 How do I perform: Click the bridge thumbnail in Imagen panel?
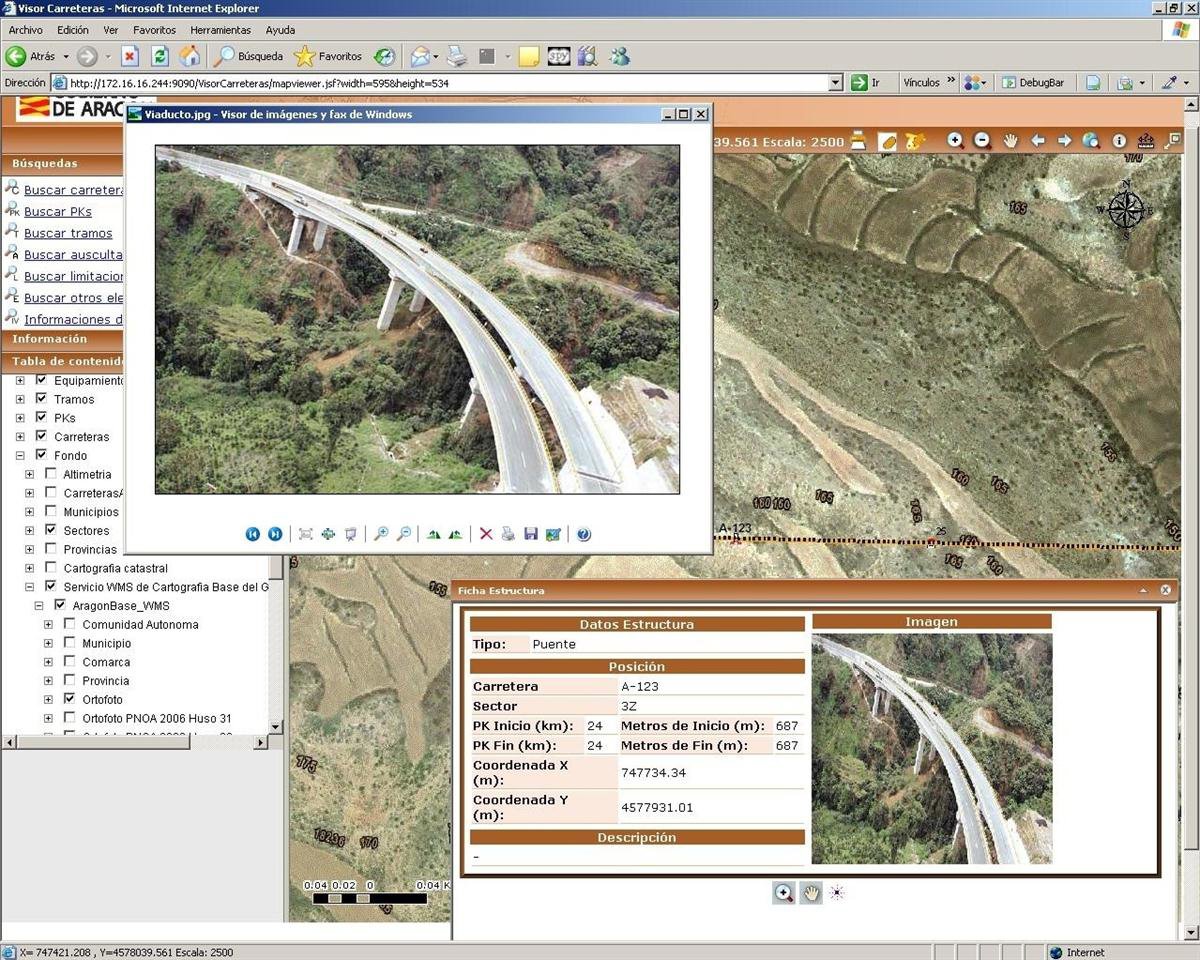pos(931,748)
